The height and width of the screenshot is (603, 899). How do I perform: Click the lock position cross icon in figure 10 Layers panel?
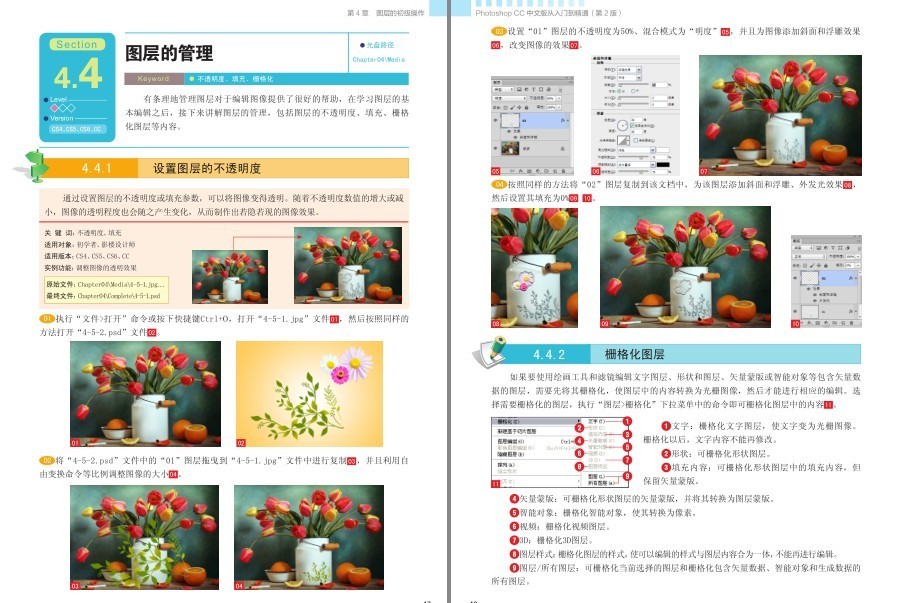tap(819, 265)
